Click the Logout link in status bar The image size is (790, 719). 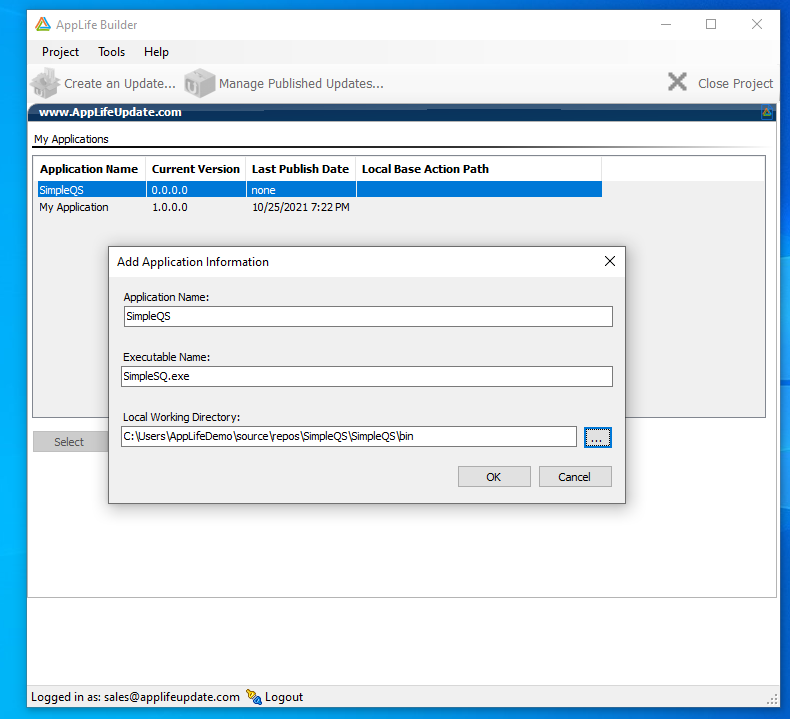284,697
